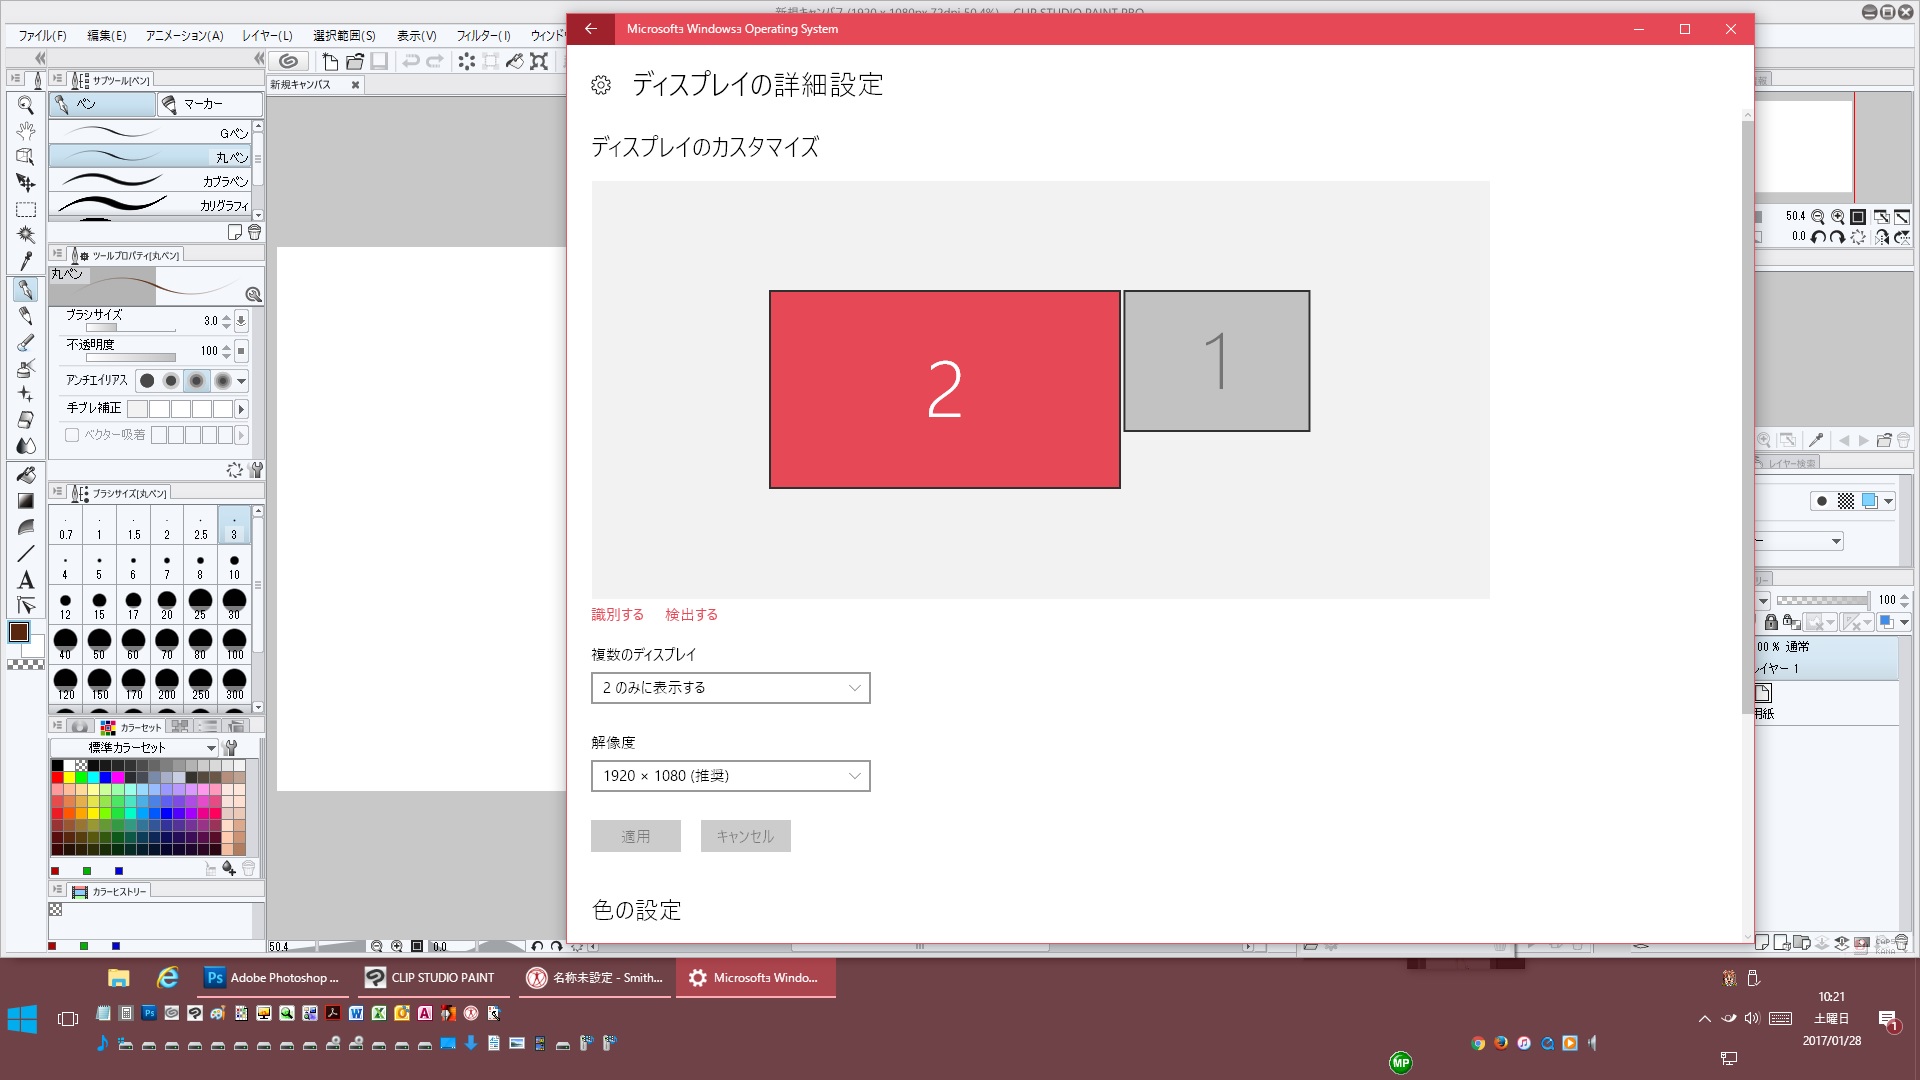This screenshot has height=1080, width=1920.
Task: Select the Text tool
Action: pyautogui.click(x=26, y=580)
